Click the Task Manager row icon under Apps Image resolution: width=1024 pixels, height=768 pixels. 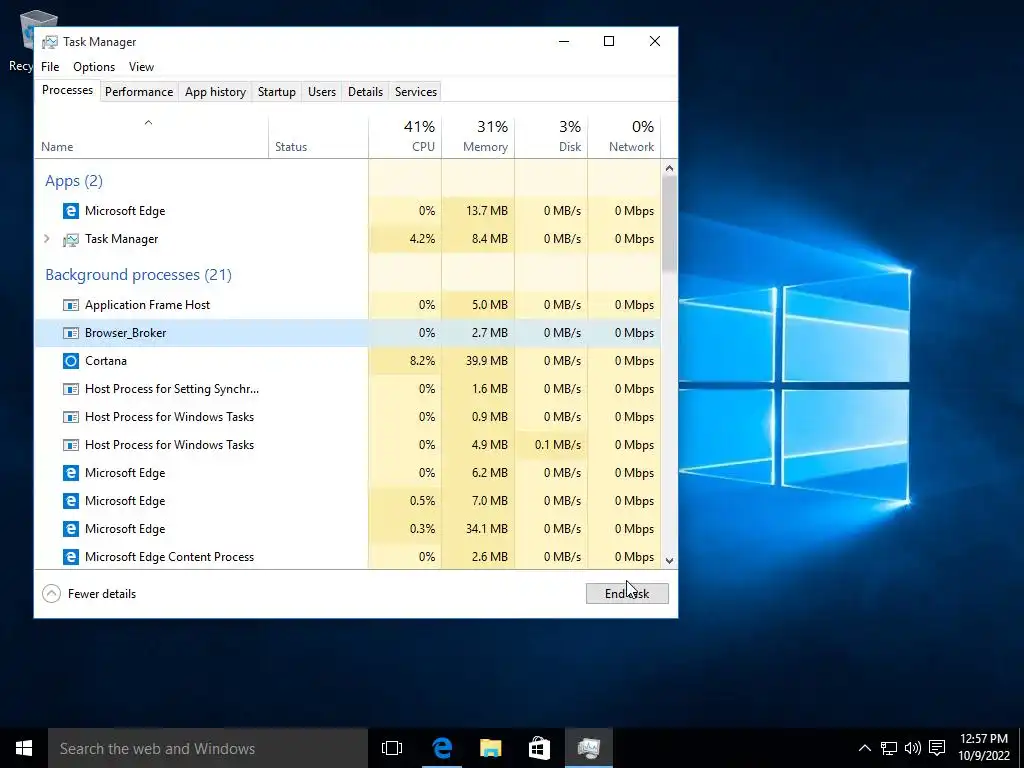click(x=71, y=239)
